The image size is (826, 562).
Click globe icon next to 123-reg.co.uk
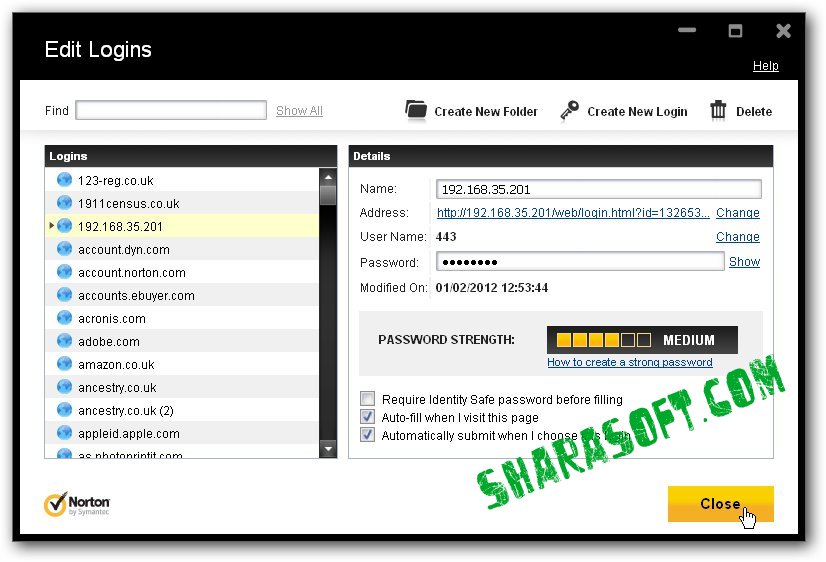pyautogui.click(x=64, y=180)
